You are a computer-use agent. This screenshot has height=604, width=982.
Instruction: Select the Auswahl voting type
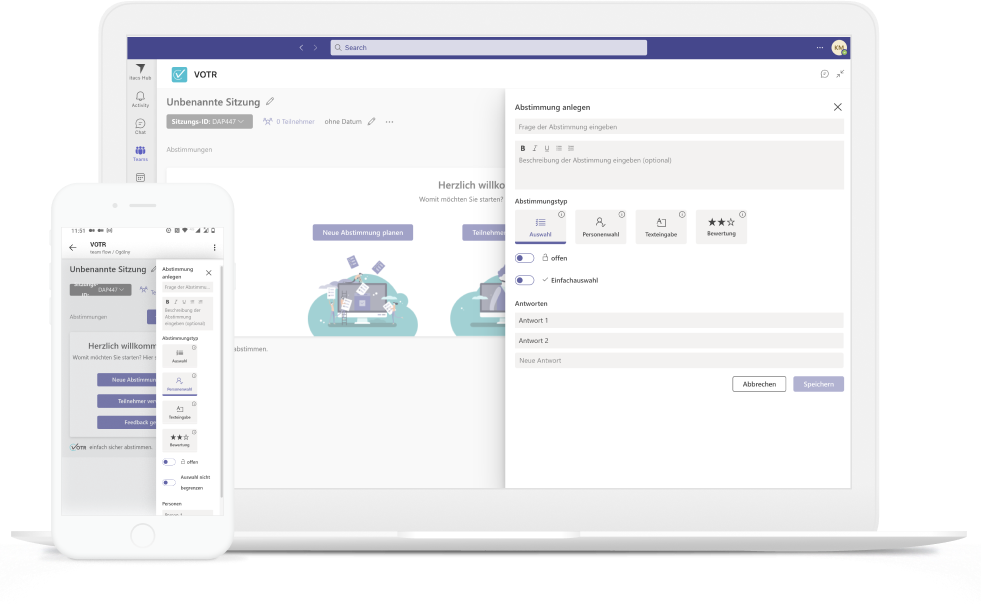tap(540, 227)
